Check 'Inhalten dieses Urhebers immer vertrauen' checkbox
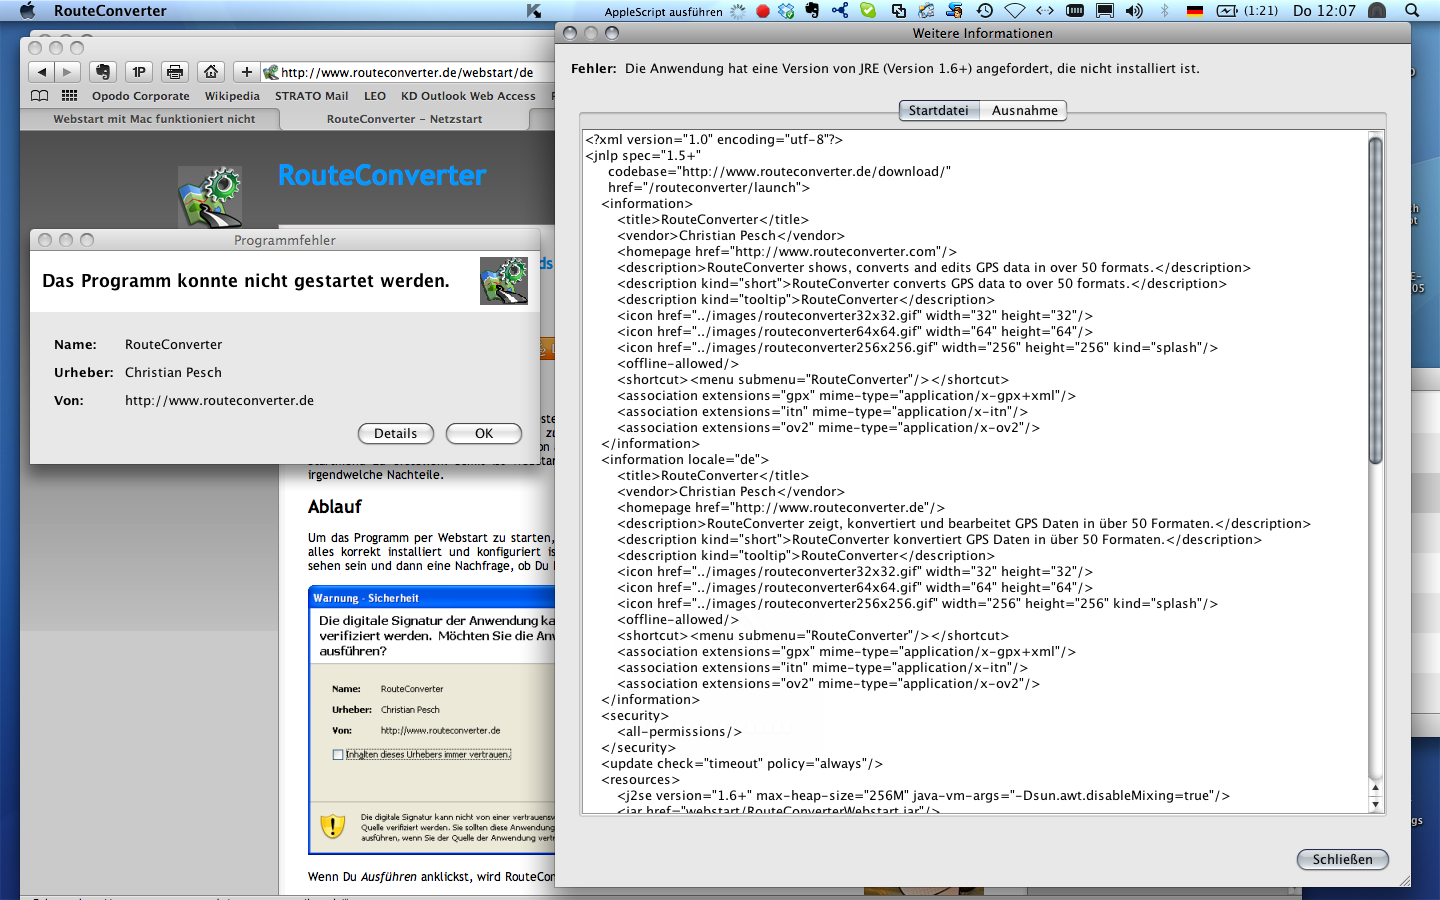 [x=338, y=755]
